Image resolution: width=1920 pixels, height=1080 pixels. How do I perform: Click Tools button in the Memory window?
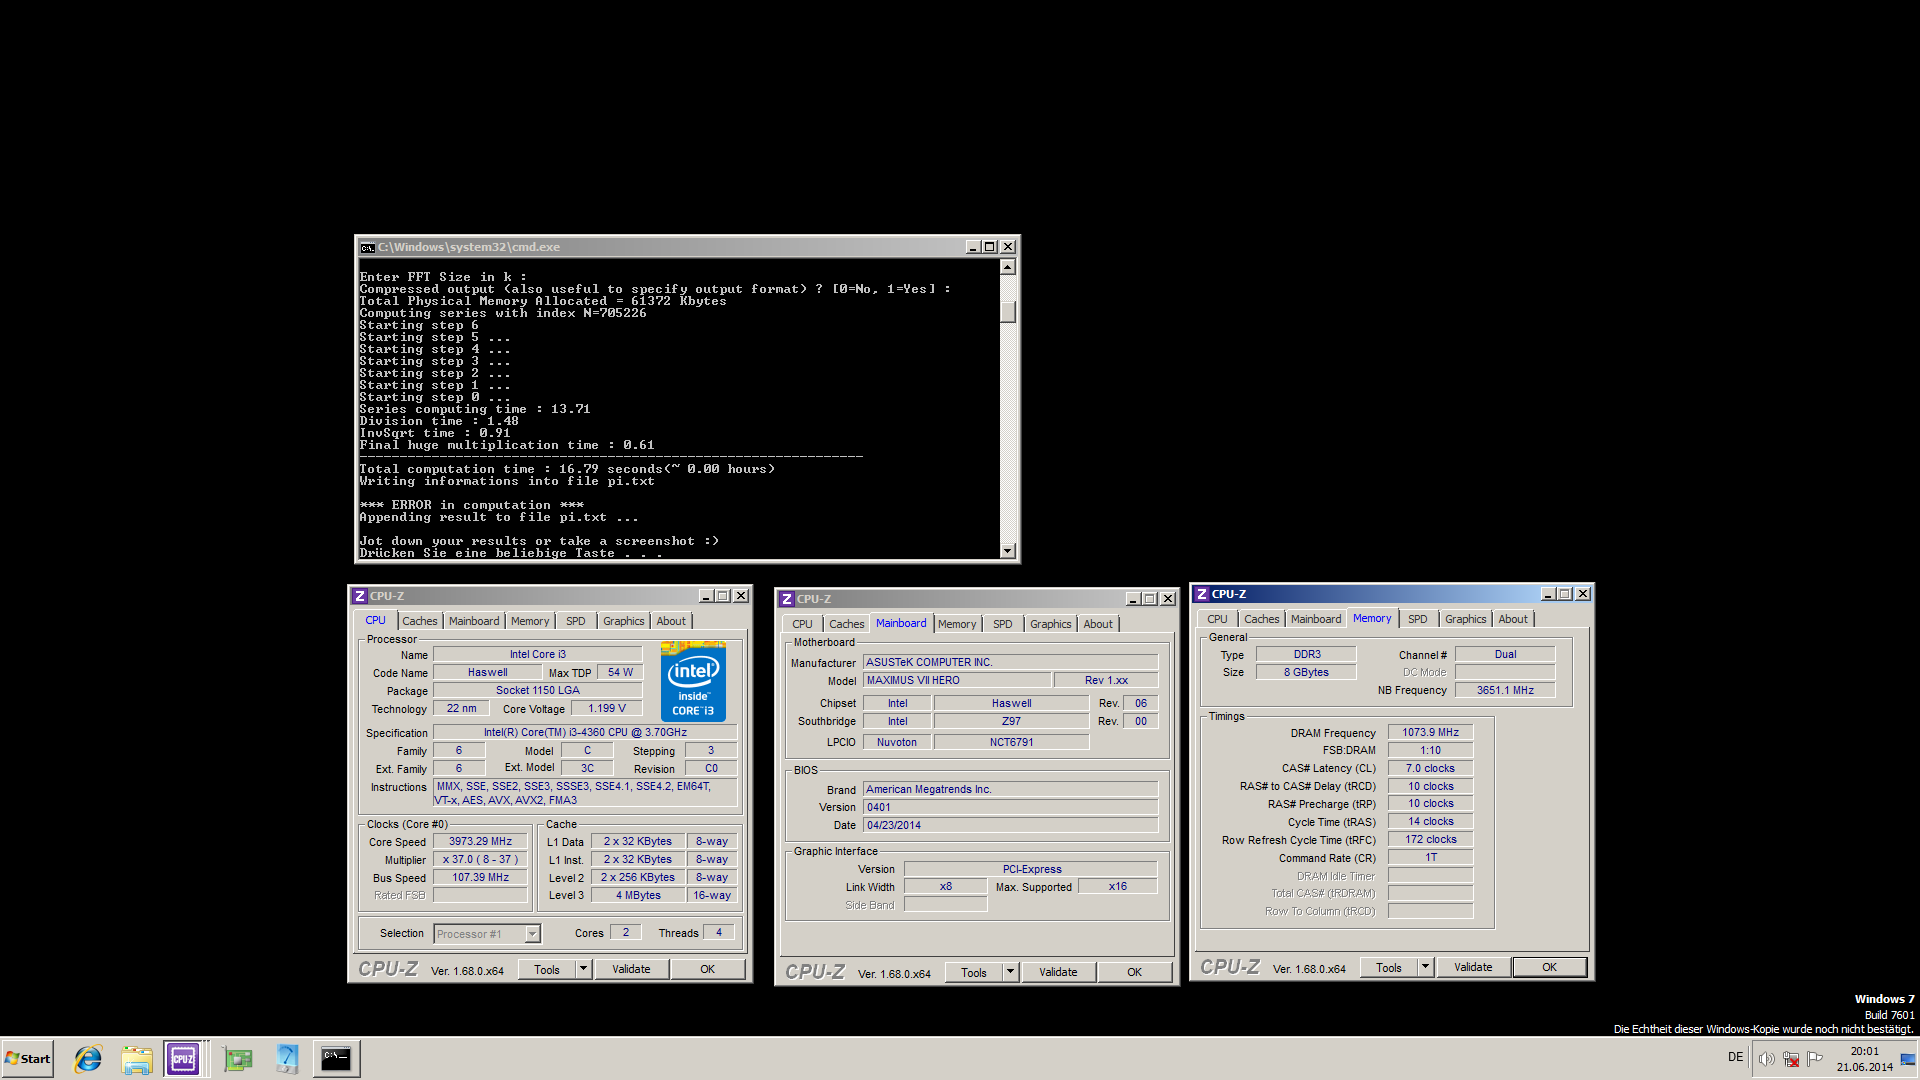coord(1389,967)
